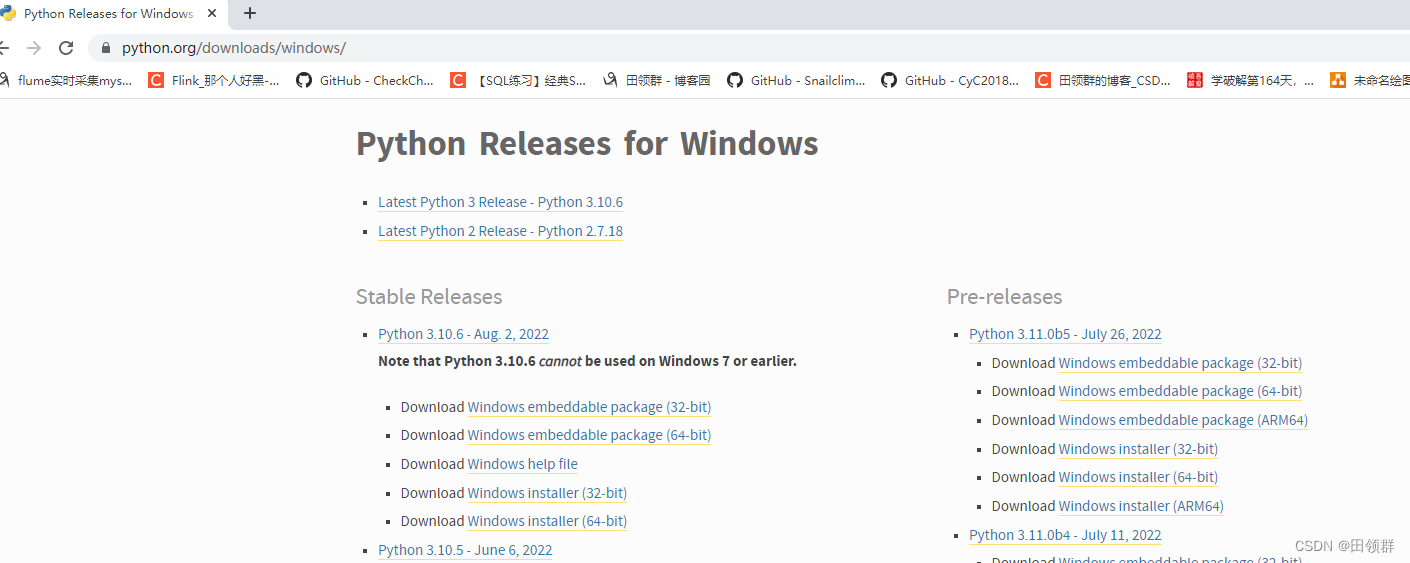Screen dimensions: 1410x563
Task: Open the Python 3.11.0b5 - July 26, 2022 link
Action: pos(1065,334)
